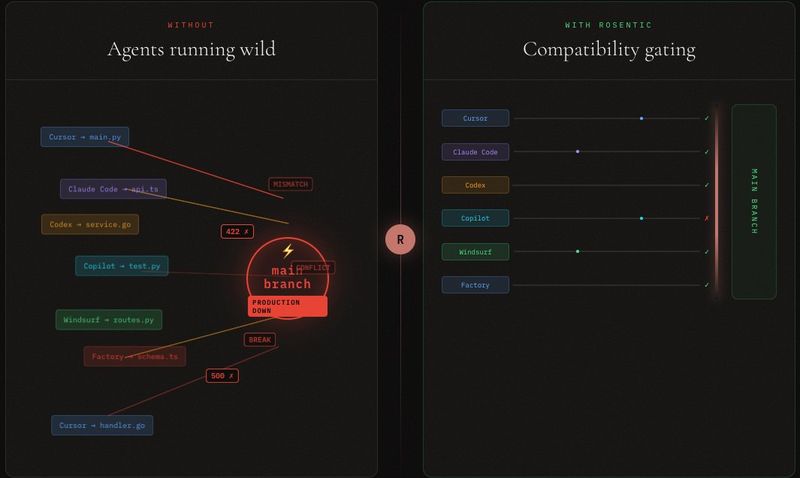
Task: Click the red 'main branch' circle text
Action: click(287, 278)
